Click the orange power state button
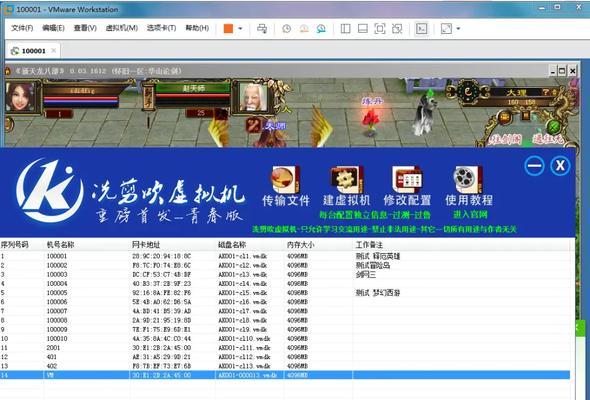Image resolution: width=590 pixels, height=400 pixels. coord(228,29)
